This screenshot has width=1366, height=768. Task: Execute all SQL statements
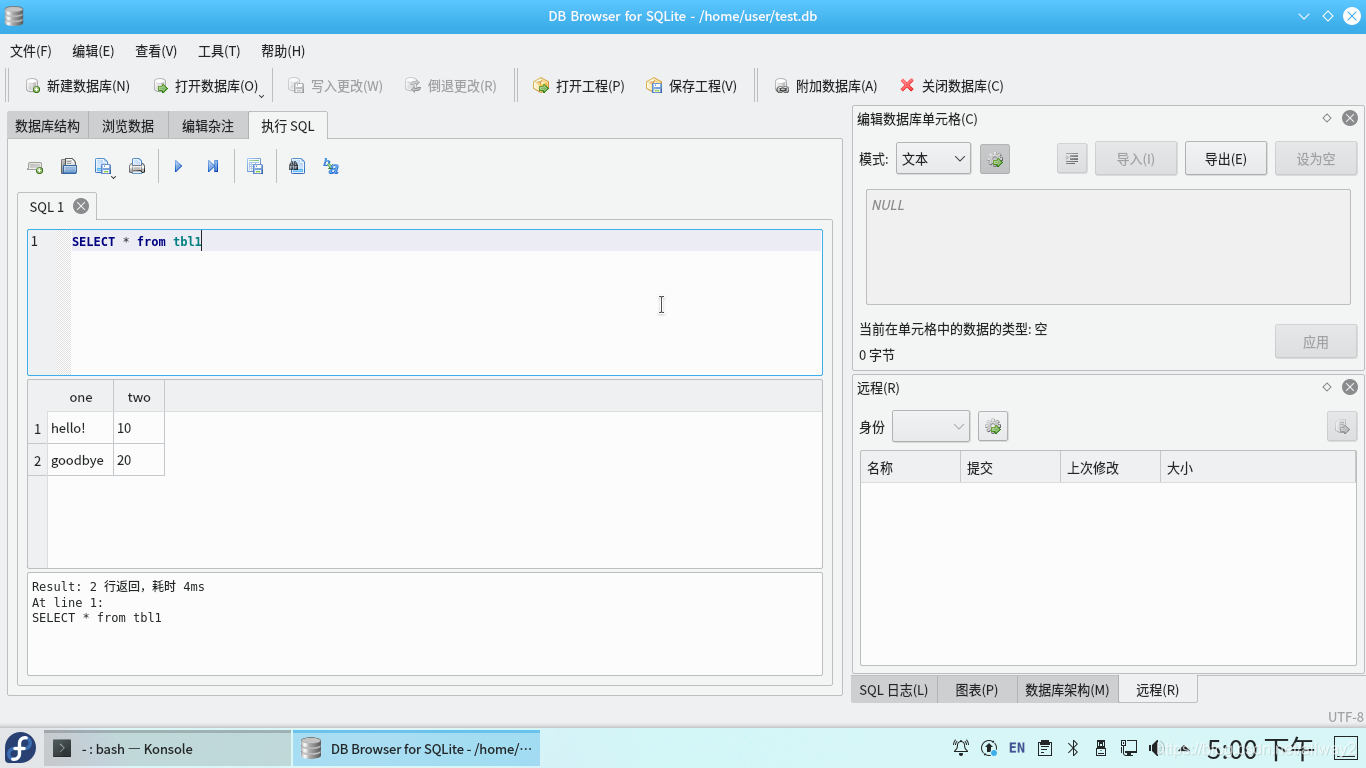click(x=178, y=166)
